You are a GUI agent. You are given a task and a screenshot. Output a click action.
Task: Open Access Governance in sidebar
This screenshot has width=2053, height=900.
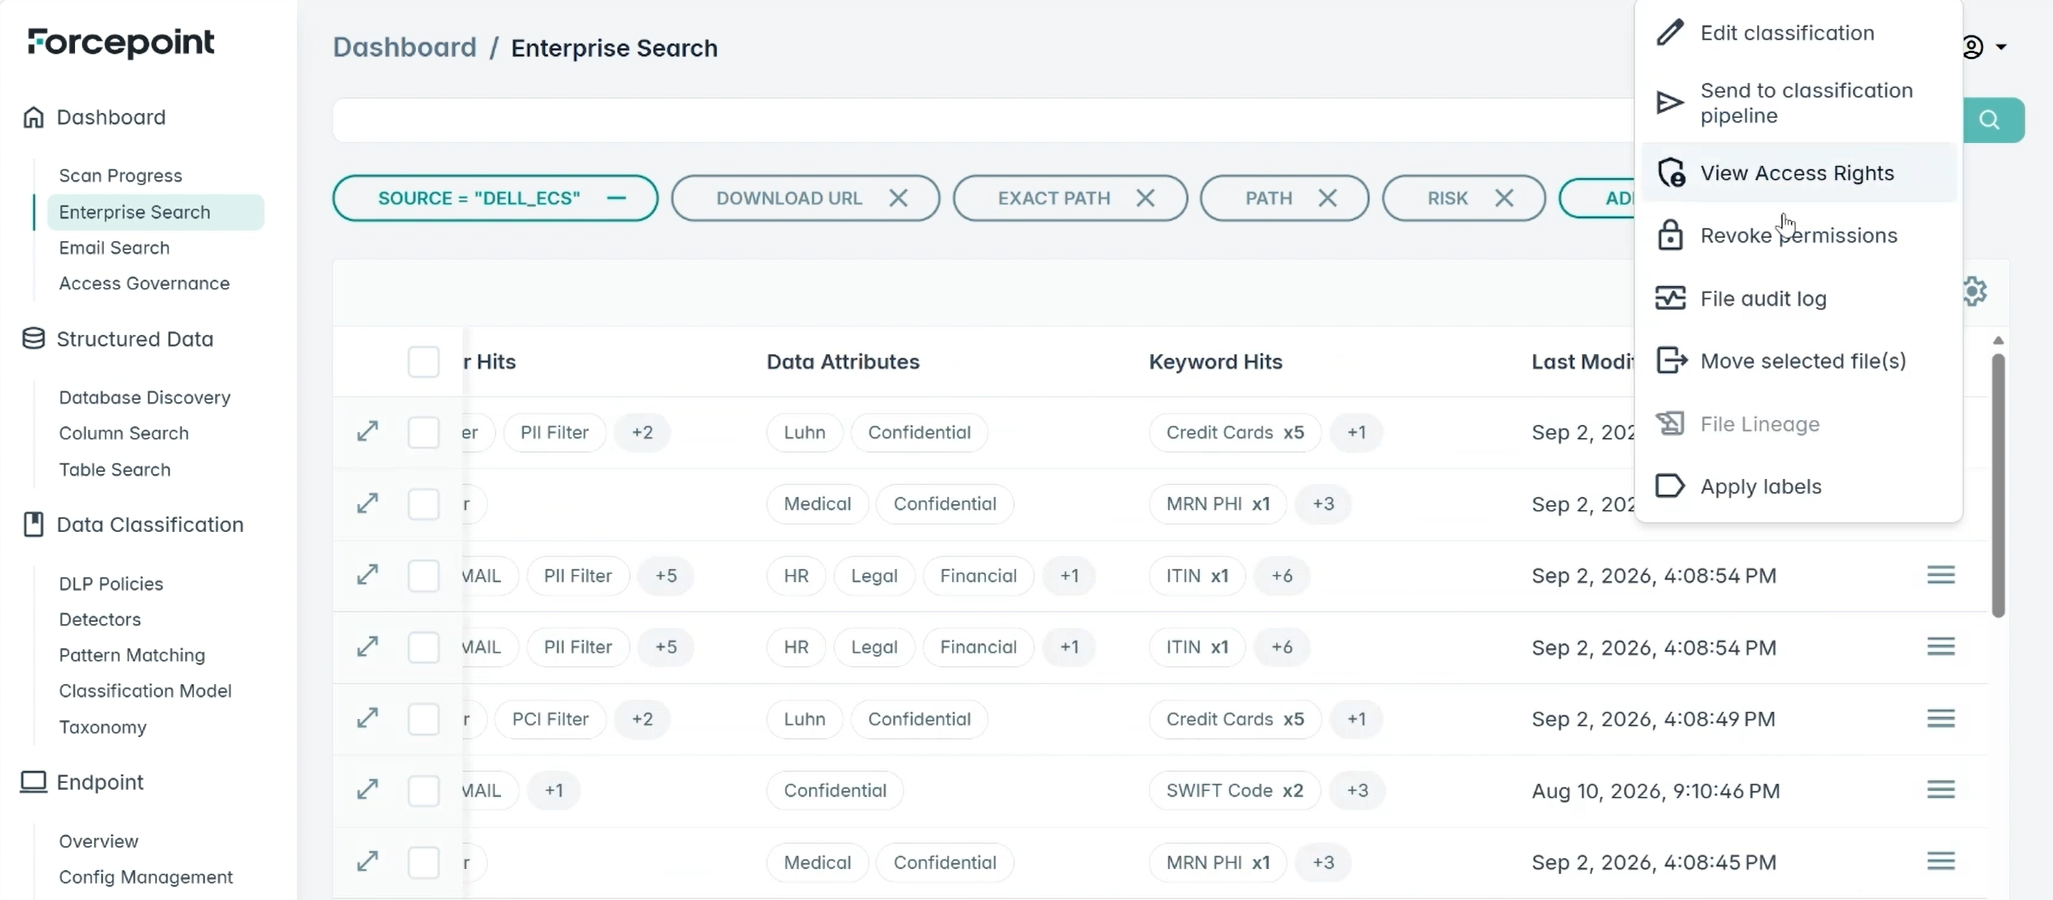click(x=144, y=283)
